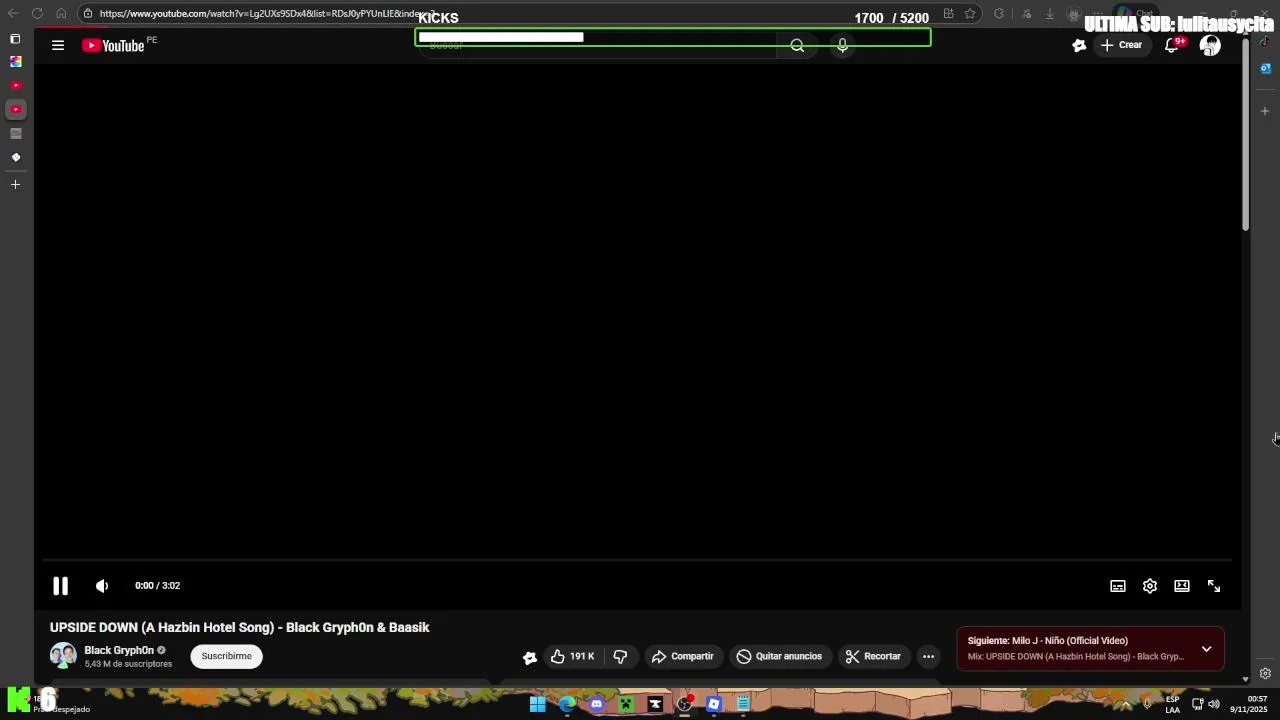Screen dimensions: 1280x720
Task: Open the Outlook sidebar icon
Action: tap(1265, 68)
